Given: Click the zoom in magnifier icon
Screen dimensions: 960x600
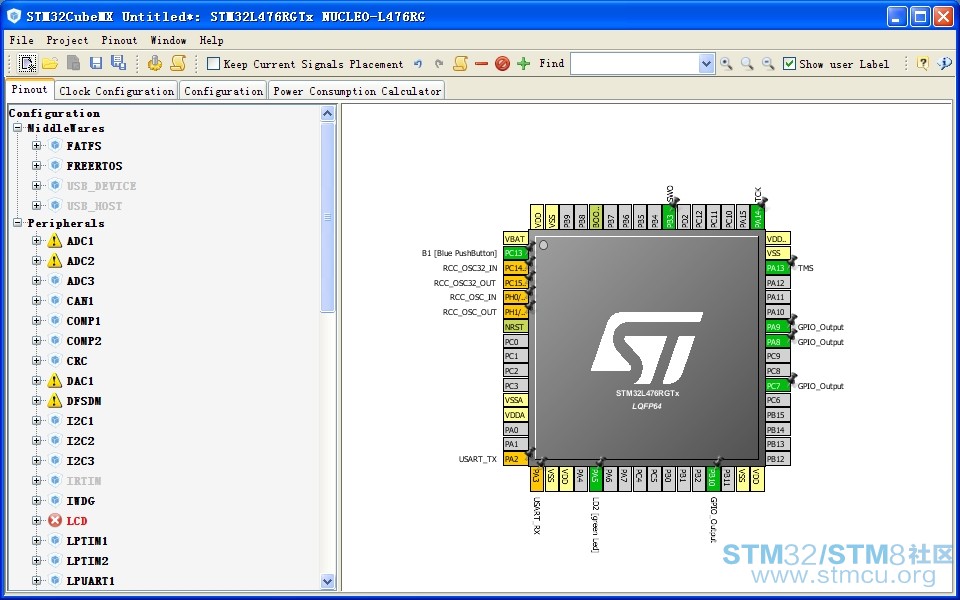Looking at the screenshot, I should point(726,63).
